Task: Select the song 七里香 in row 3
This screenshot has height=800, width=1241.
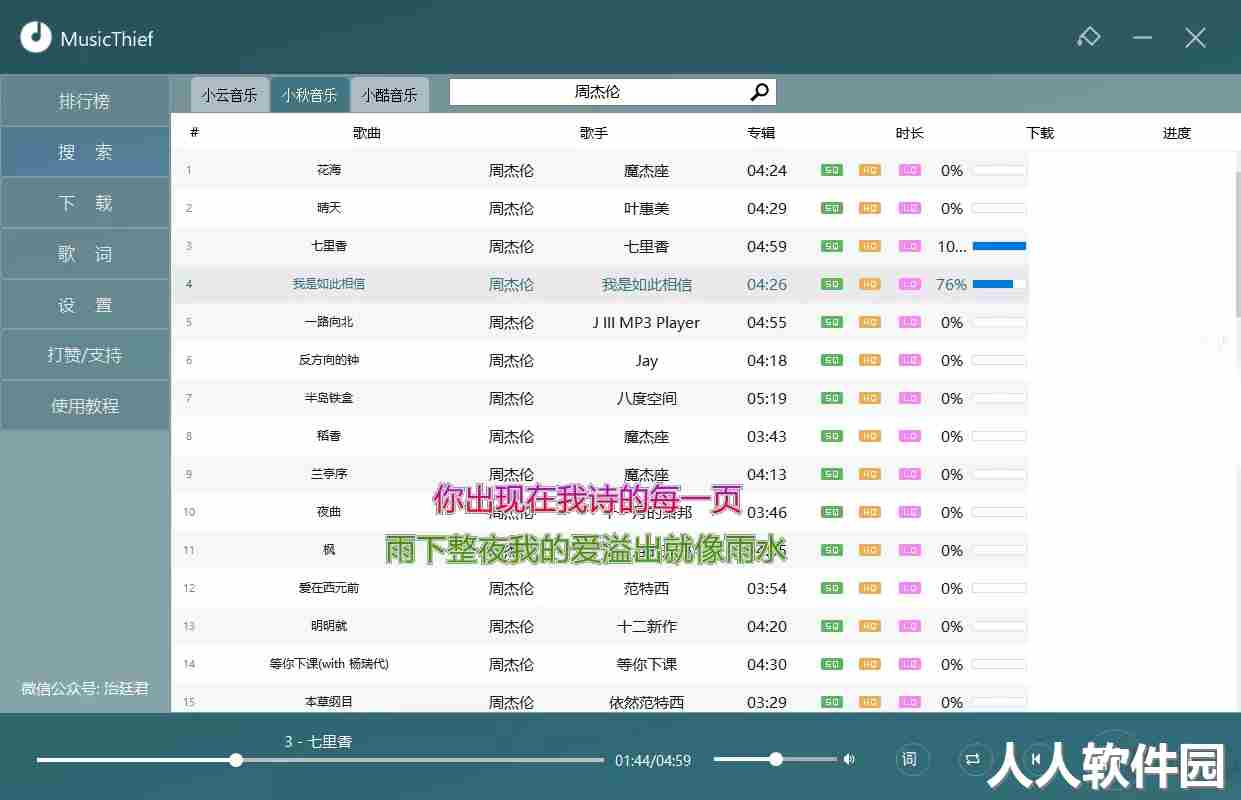Action: [329, 246]
